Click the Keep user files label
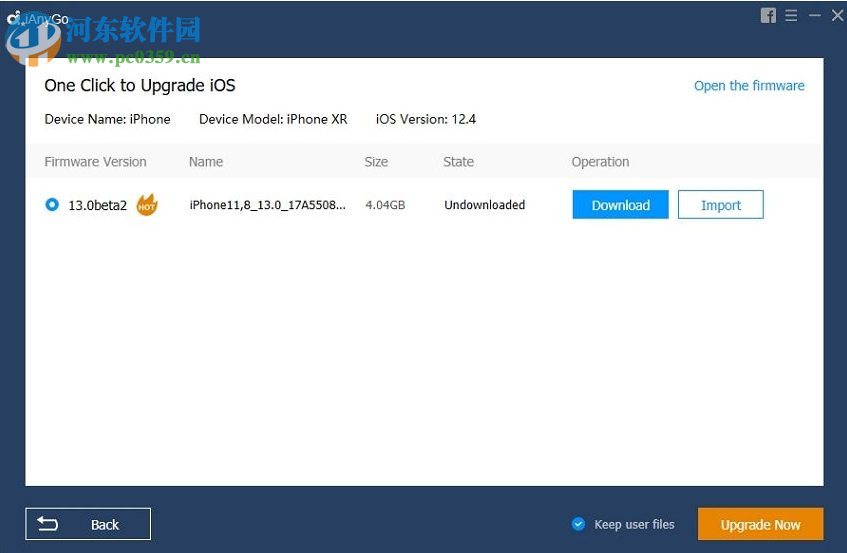The image size is (847, 553). coord(634,524)
